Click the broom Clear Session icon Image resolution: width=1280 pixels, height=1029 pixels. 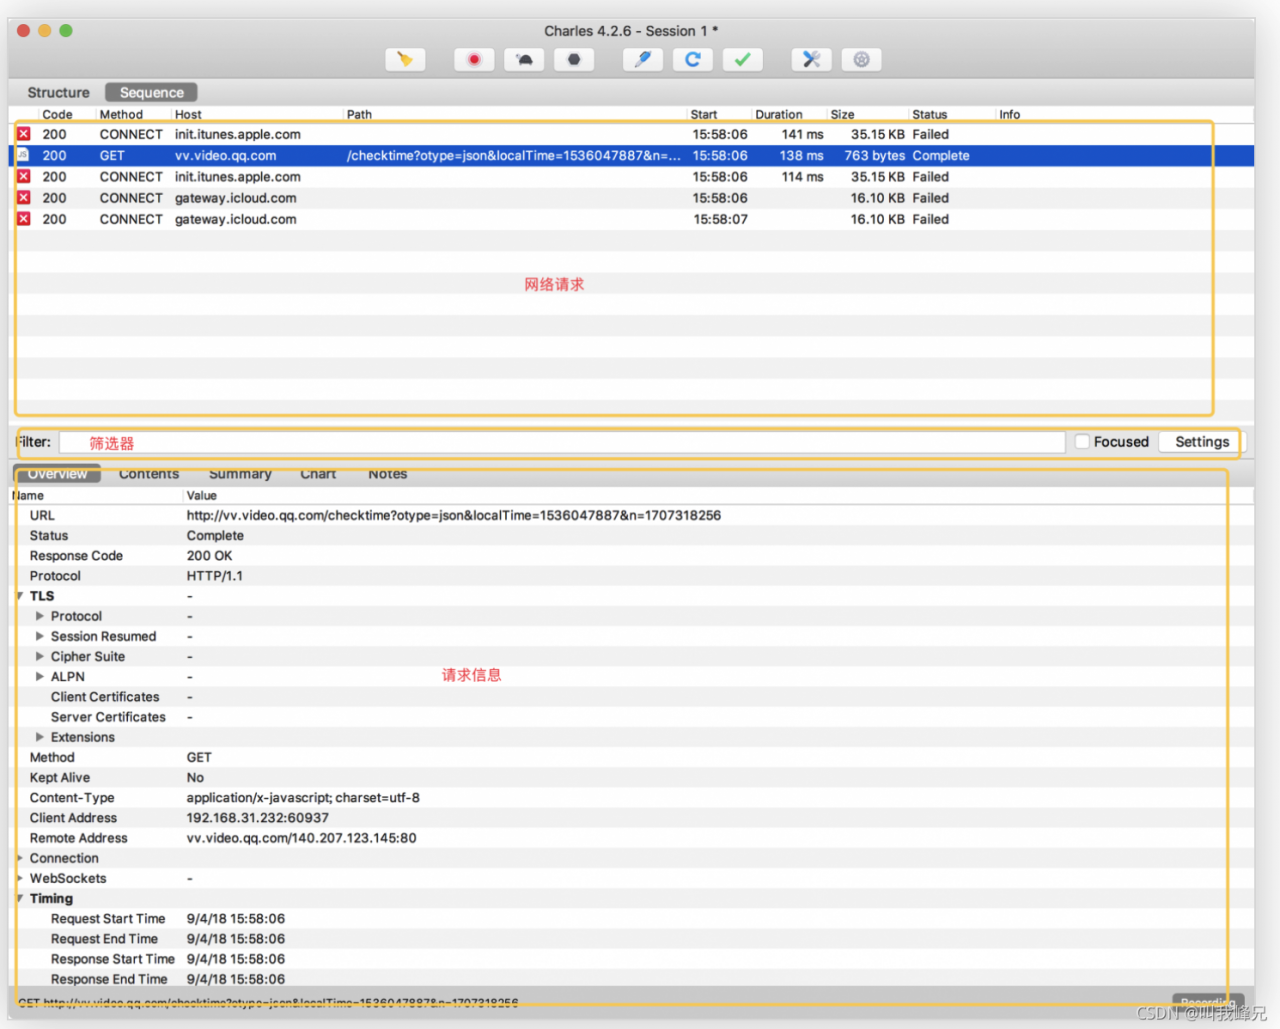coord(405,60)
